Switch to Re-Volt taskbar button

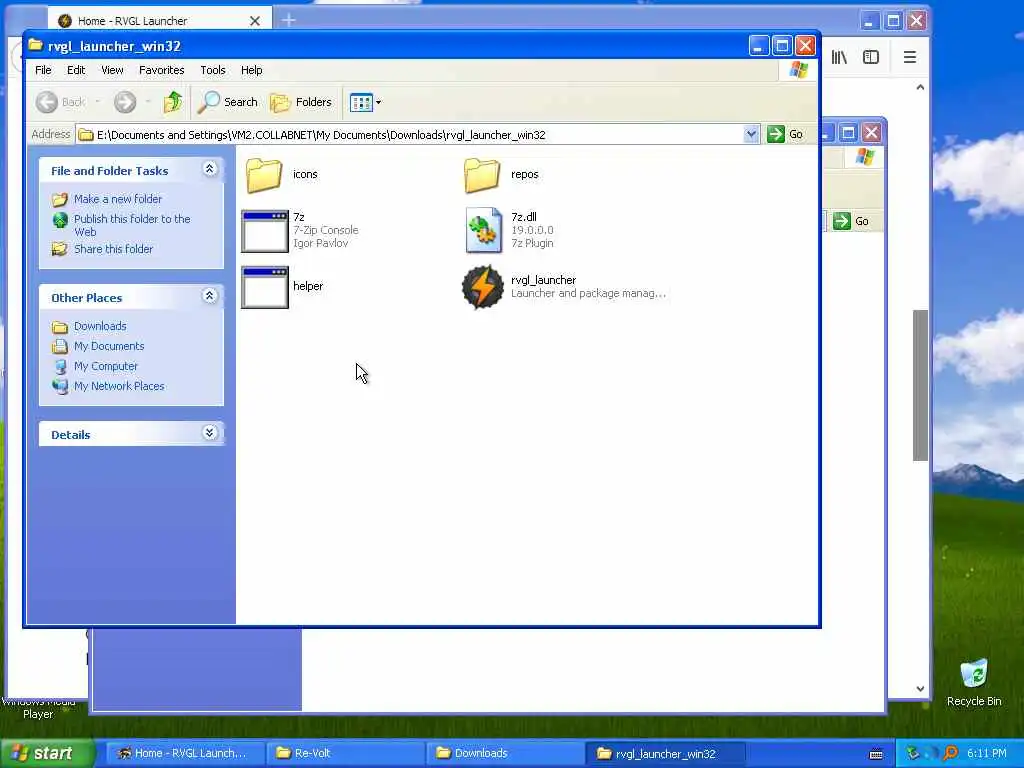click(x=345, y=754)
